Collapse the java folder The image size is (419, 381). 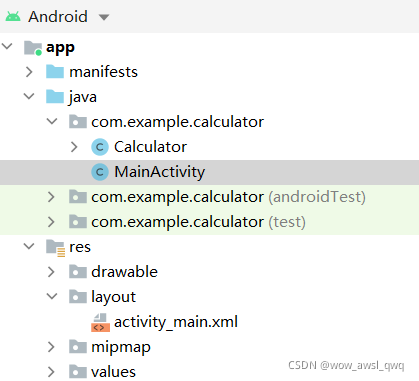click(x=29, y=96)
